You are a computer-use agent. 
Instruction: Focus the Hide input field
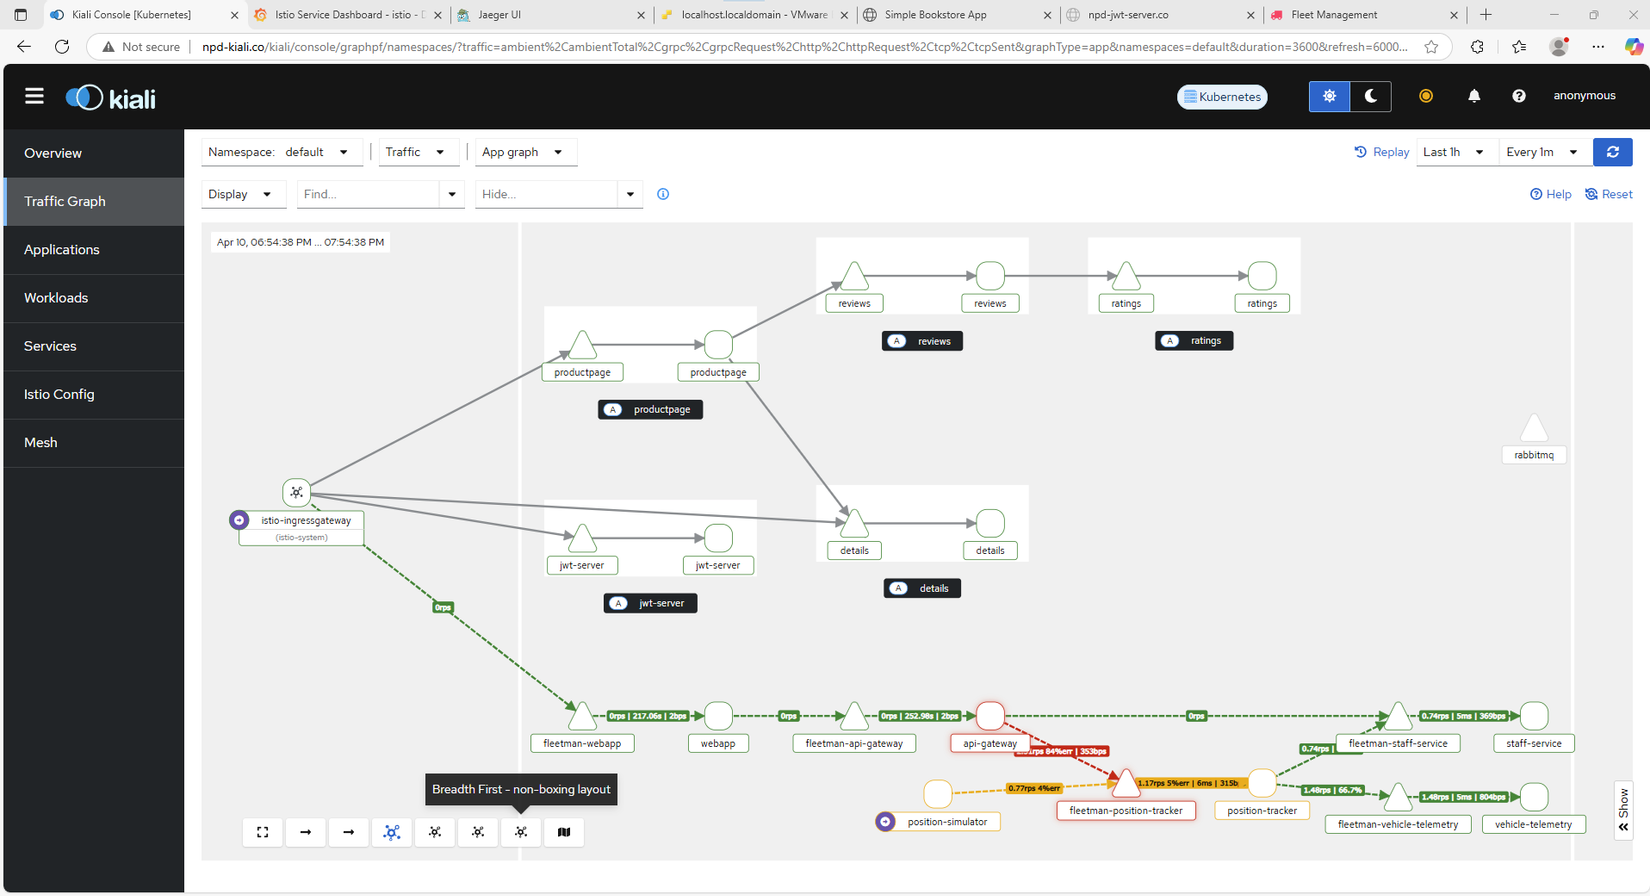547,194
